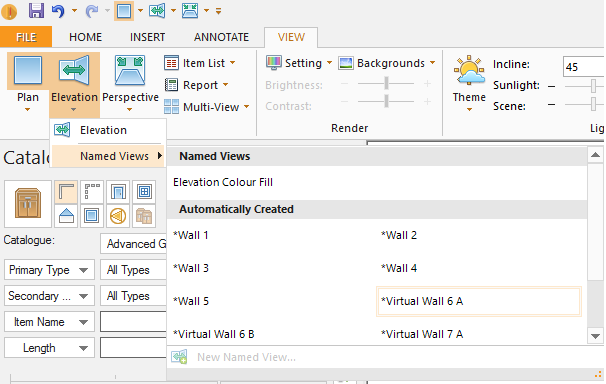Open the Multi-View tool
606x384 pixels.
coord(206,107)
